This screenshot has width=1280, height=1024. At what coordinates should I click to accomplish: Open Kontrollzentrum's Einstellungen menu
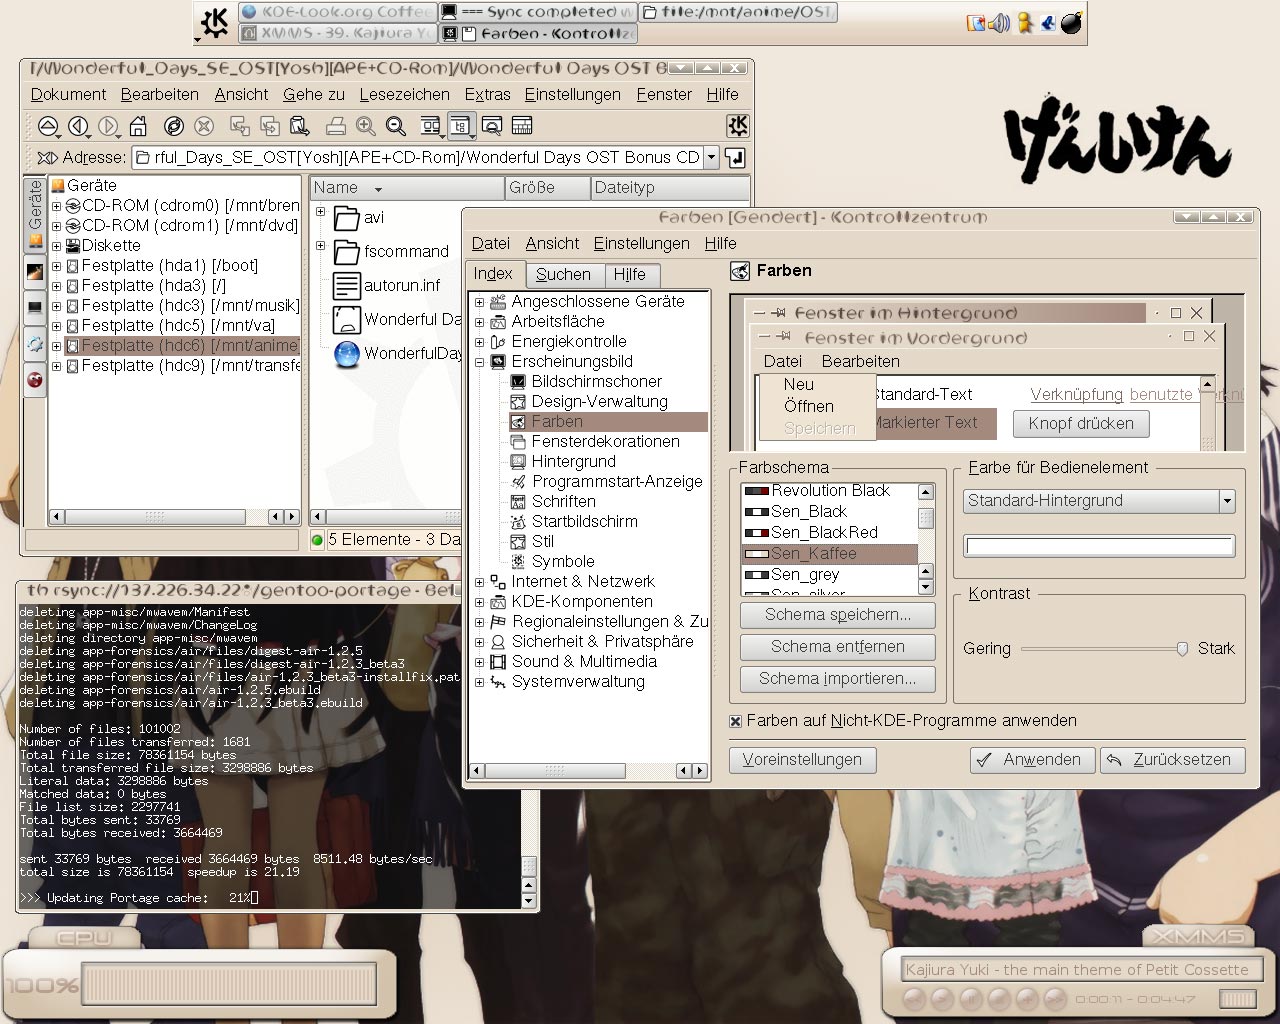click(641, 243)
